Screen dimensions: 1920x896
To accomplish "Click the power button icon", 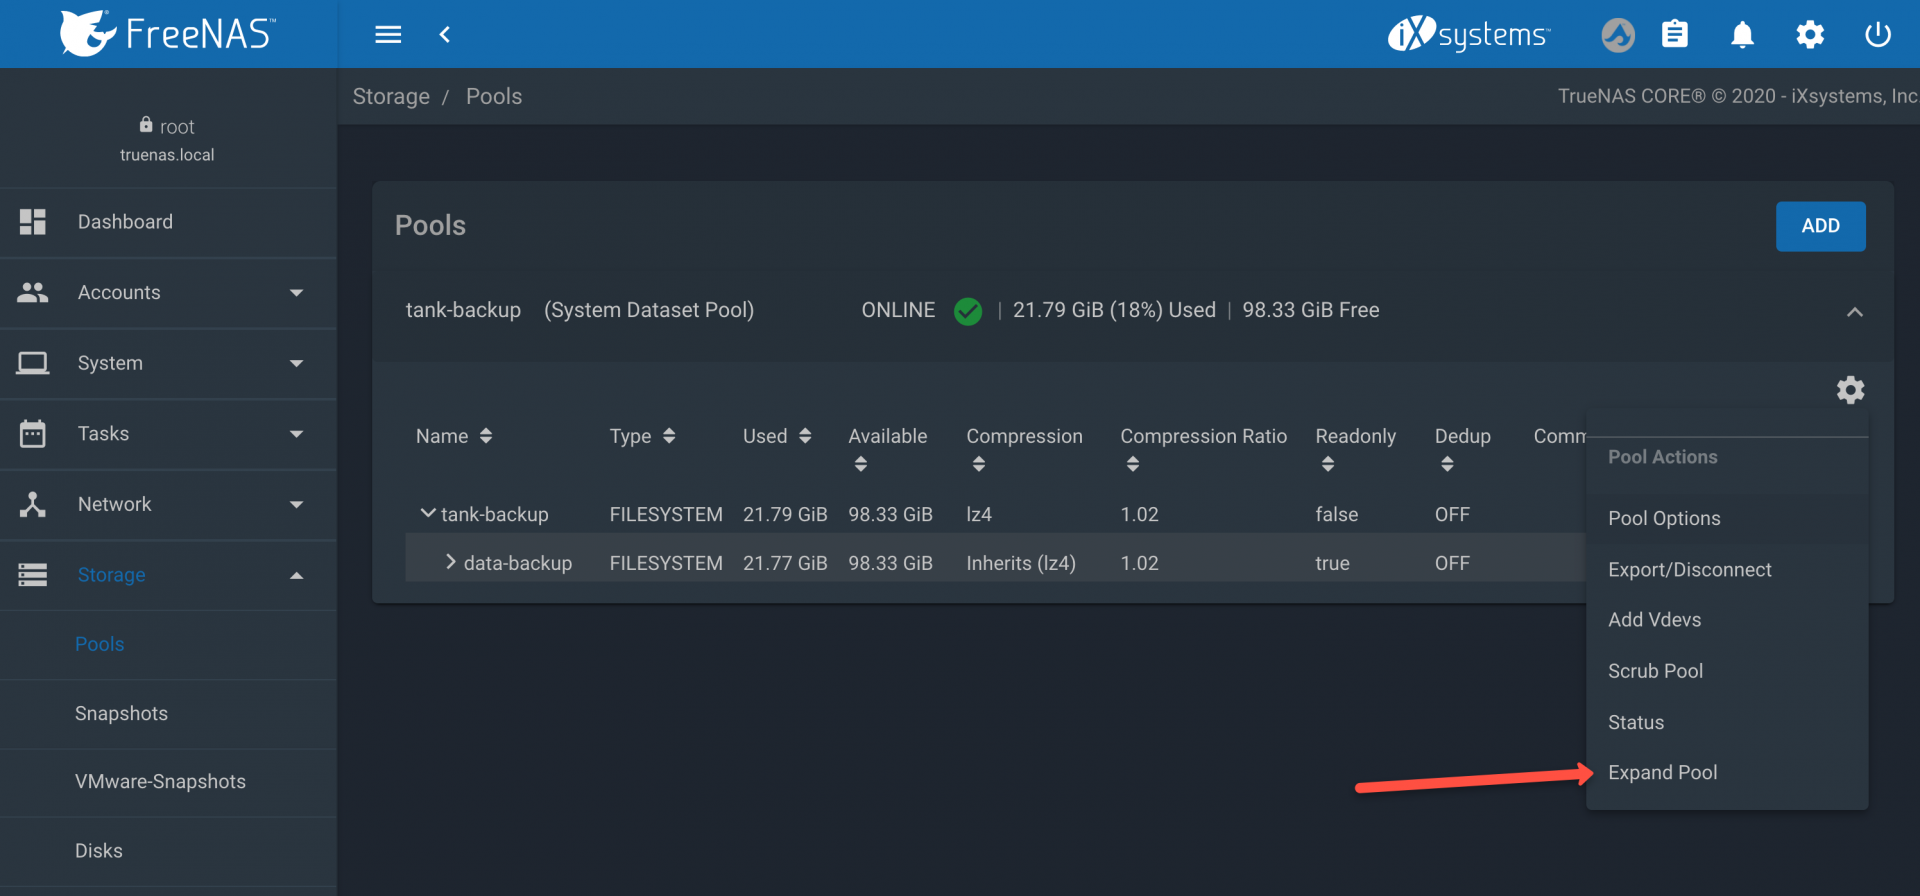I will coord(1878,35).
